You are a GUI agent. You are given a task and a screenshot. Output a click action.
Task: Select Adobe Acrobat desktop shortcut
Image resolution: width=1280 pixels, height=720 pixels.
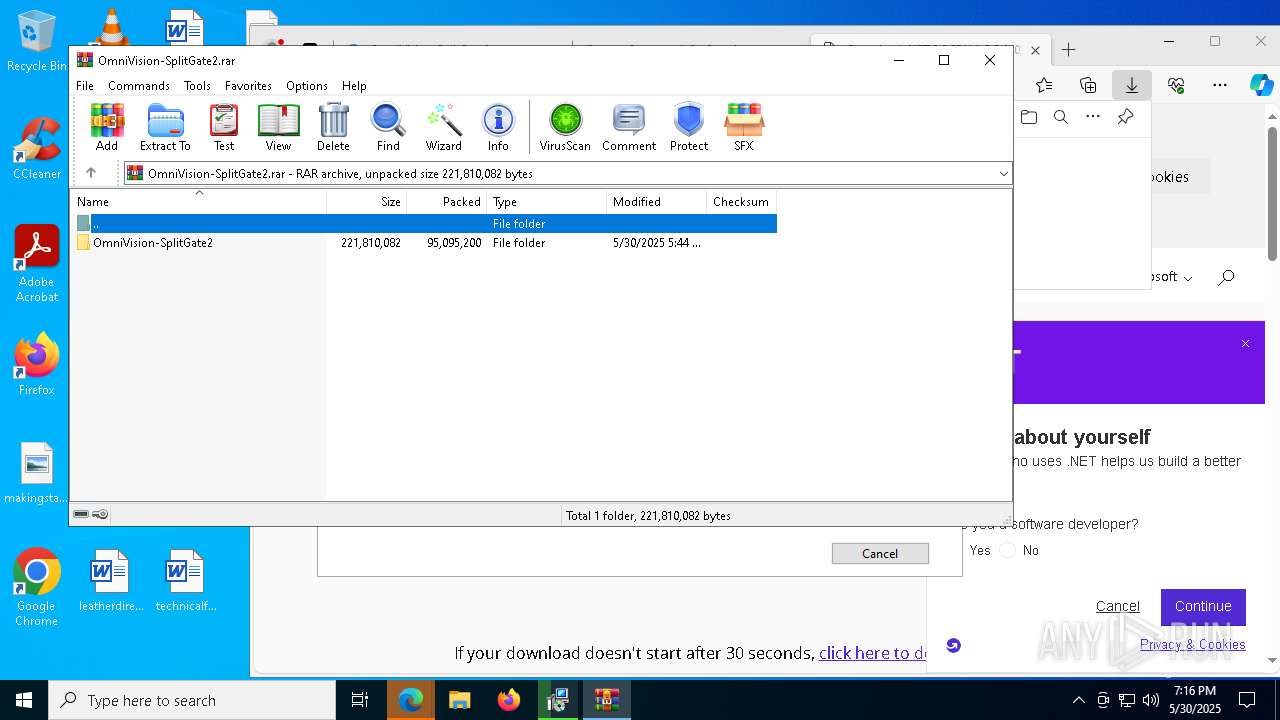[37, 264]
